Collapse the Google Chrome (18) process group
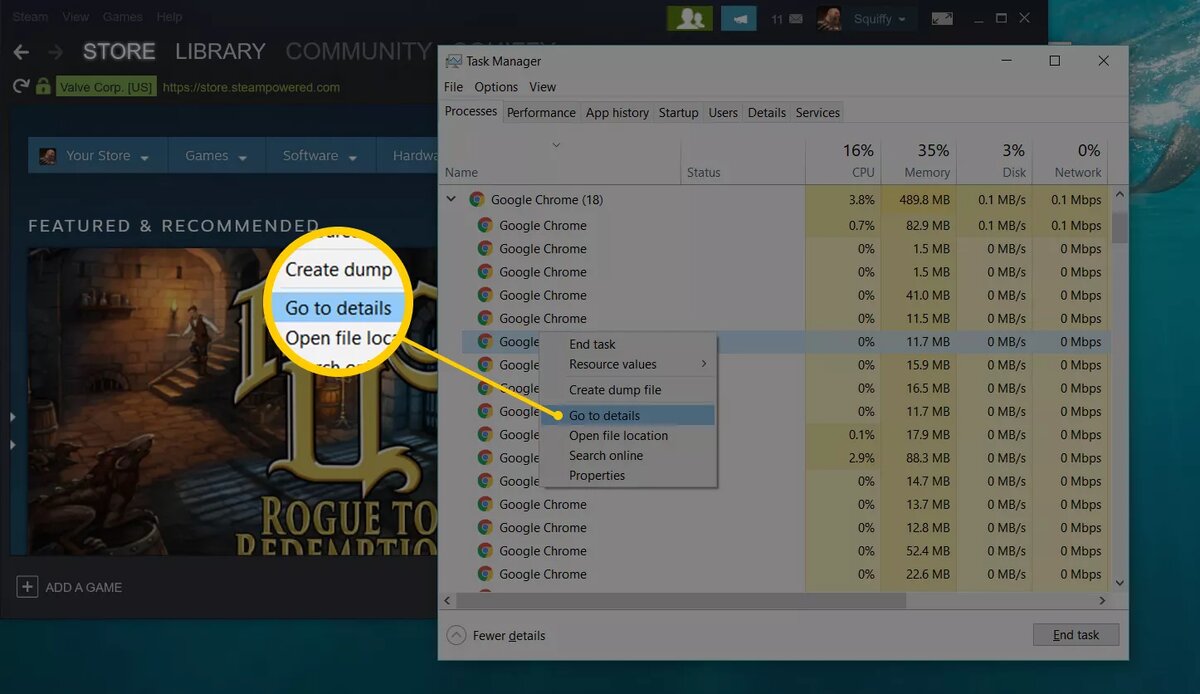Screen dimensions: 1200x694 click(451, 199)
